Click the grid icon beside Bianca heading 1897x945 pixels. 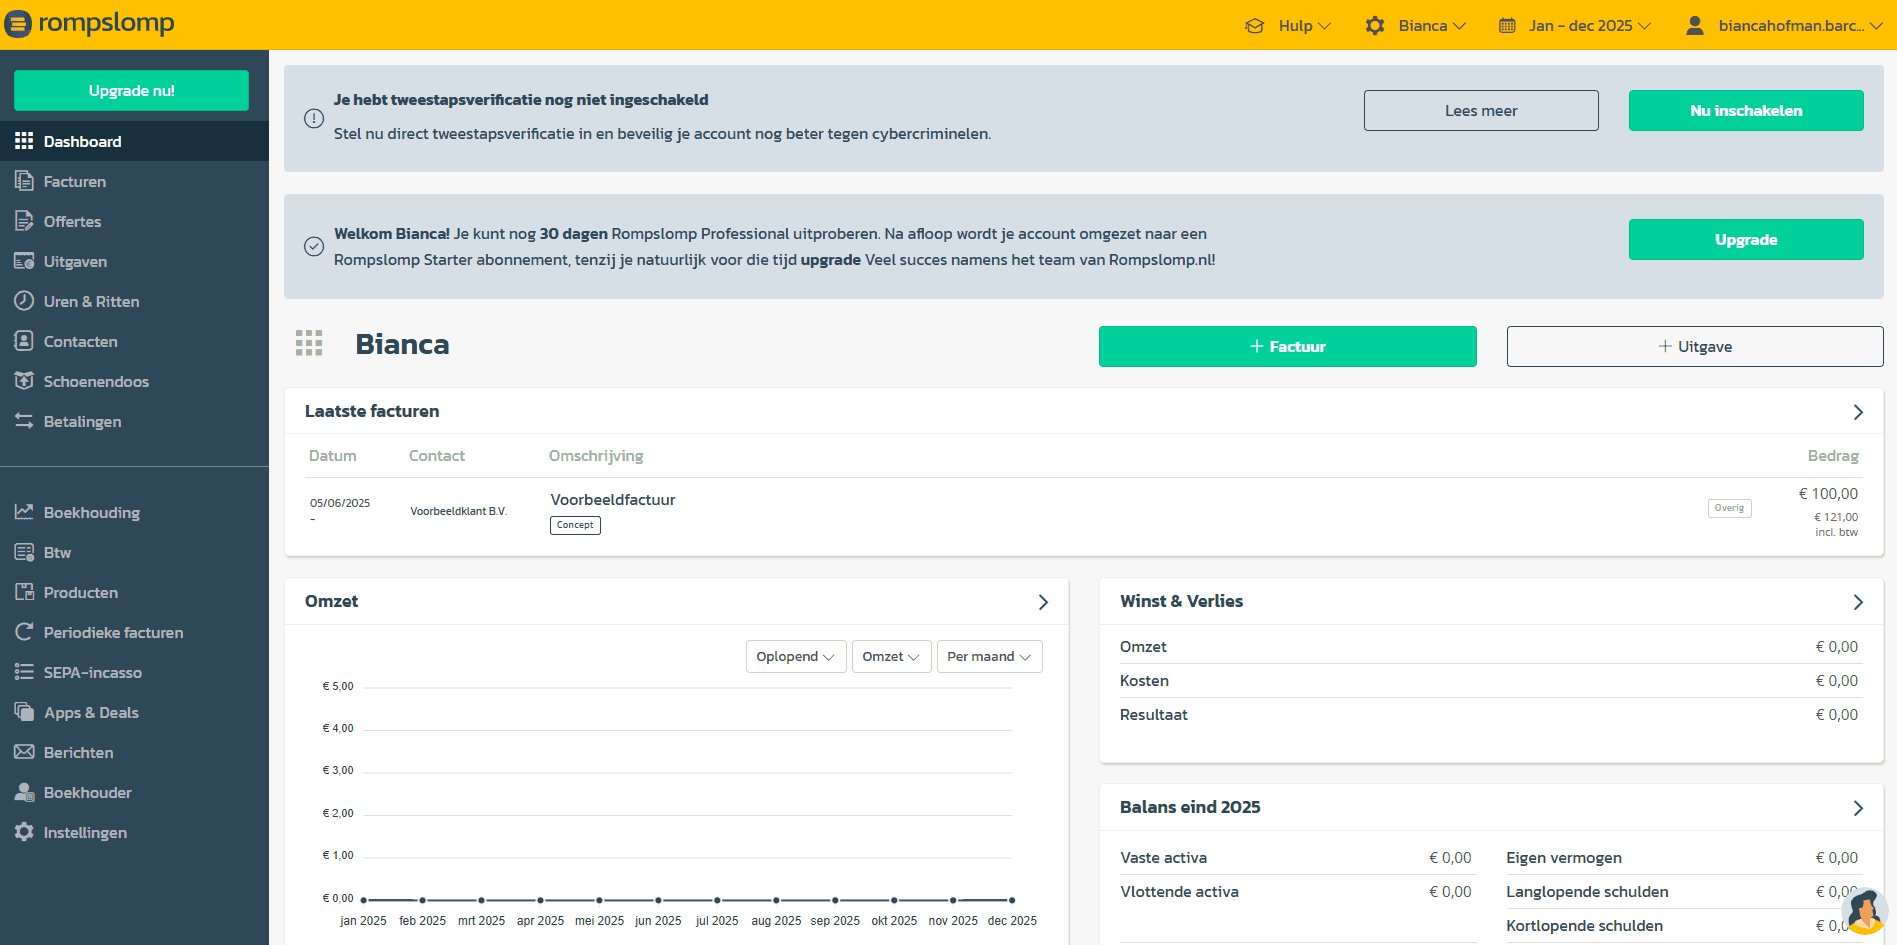(x=309, y=343)
